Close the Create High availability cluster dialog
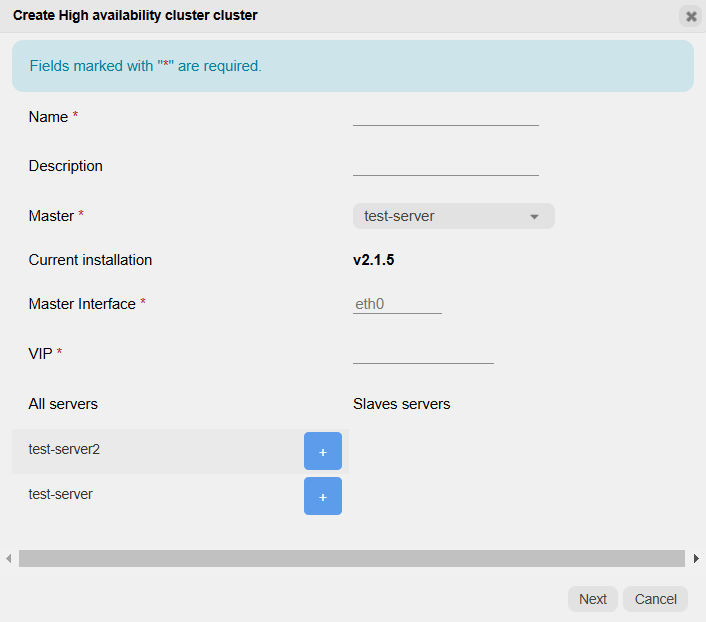This screenshot has height=622, width=706. [690, 16]
